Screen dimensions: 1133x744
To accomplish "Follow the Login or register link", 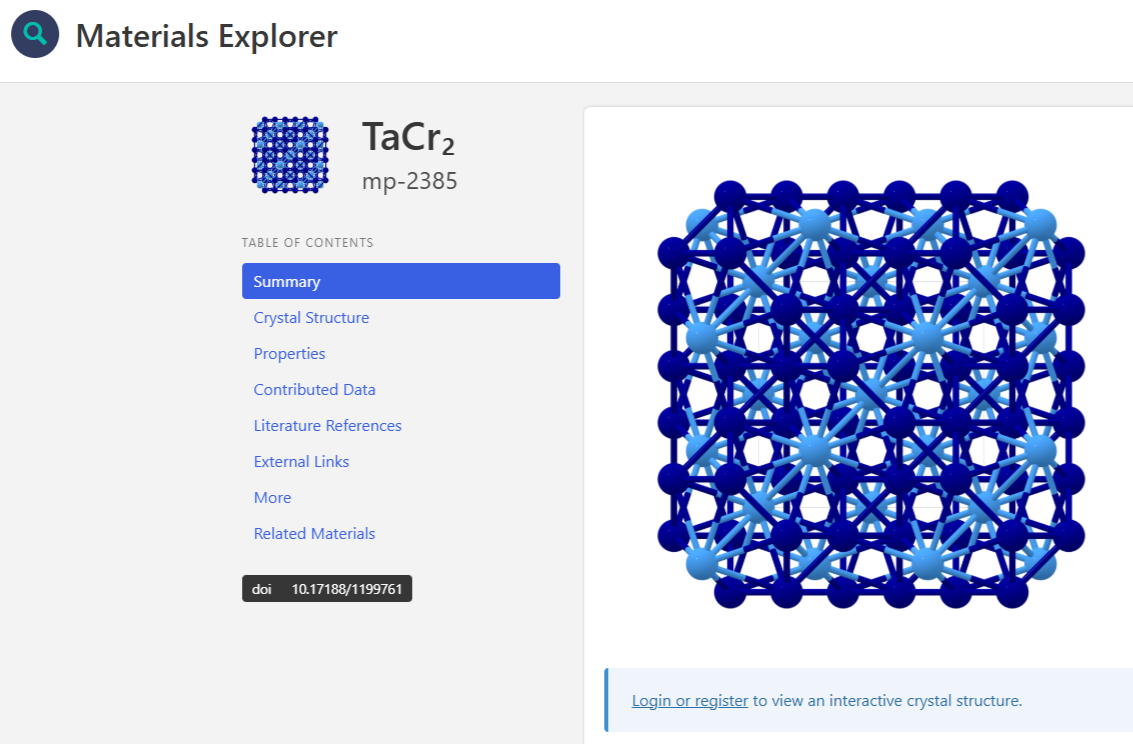I will (690, 701).
